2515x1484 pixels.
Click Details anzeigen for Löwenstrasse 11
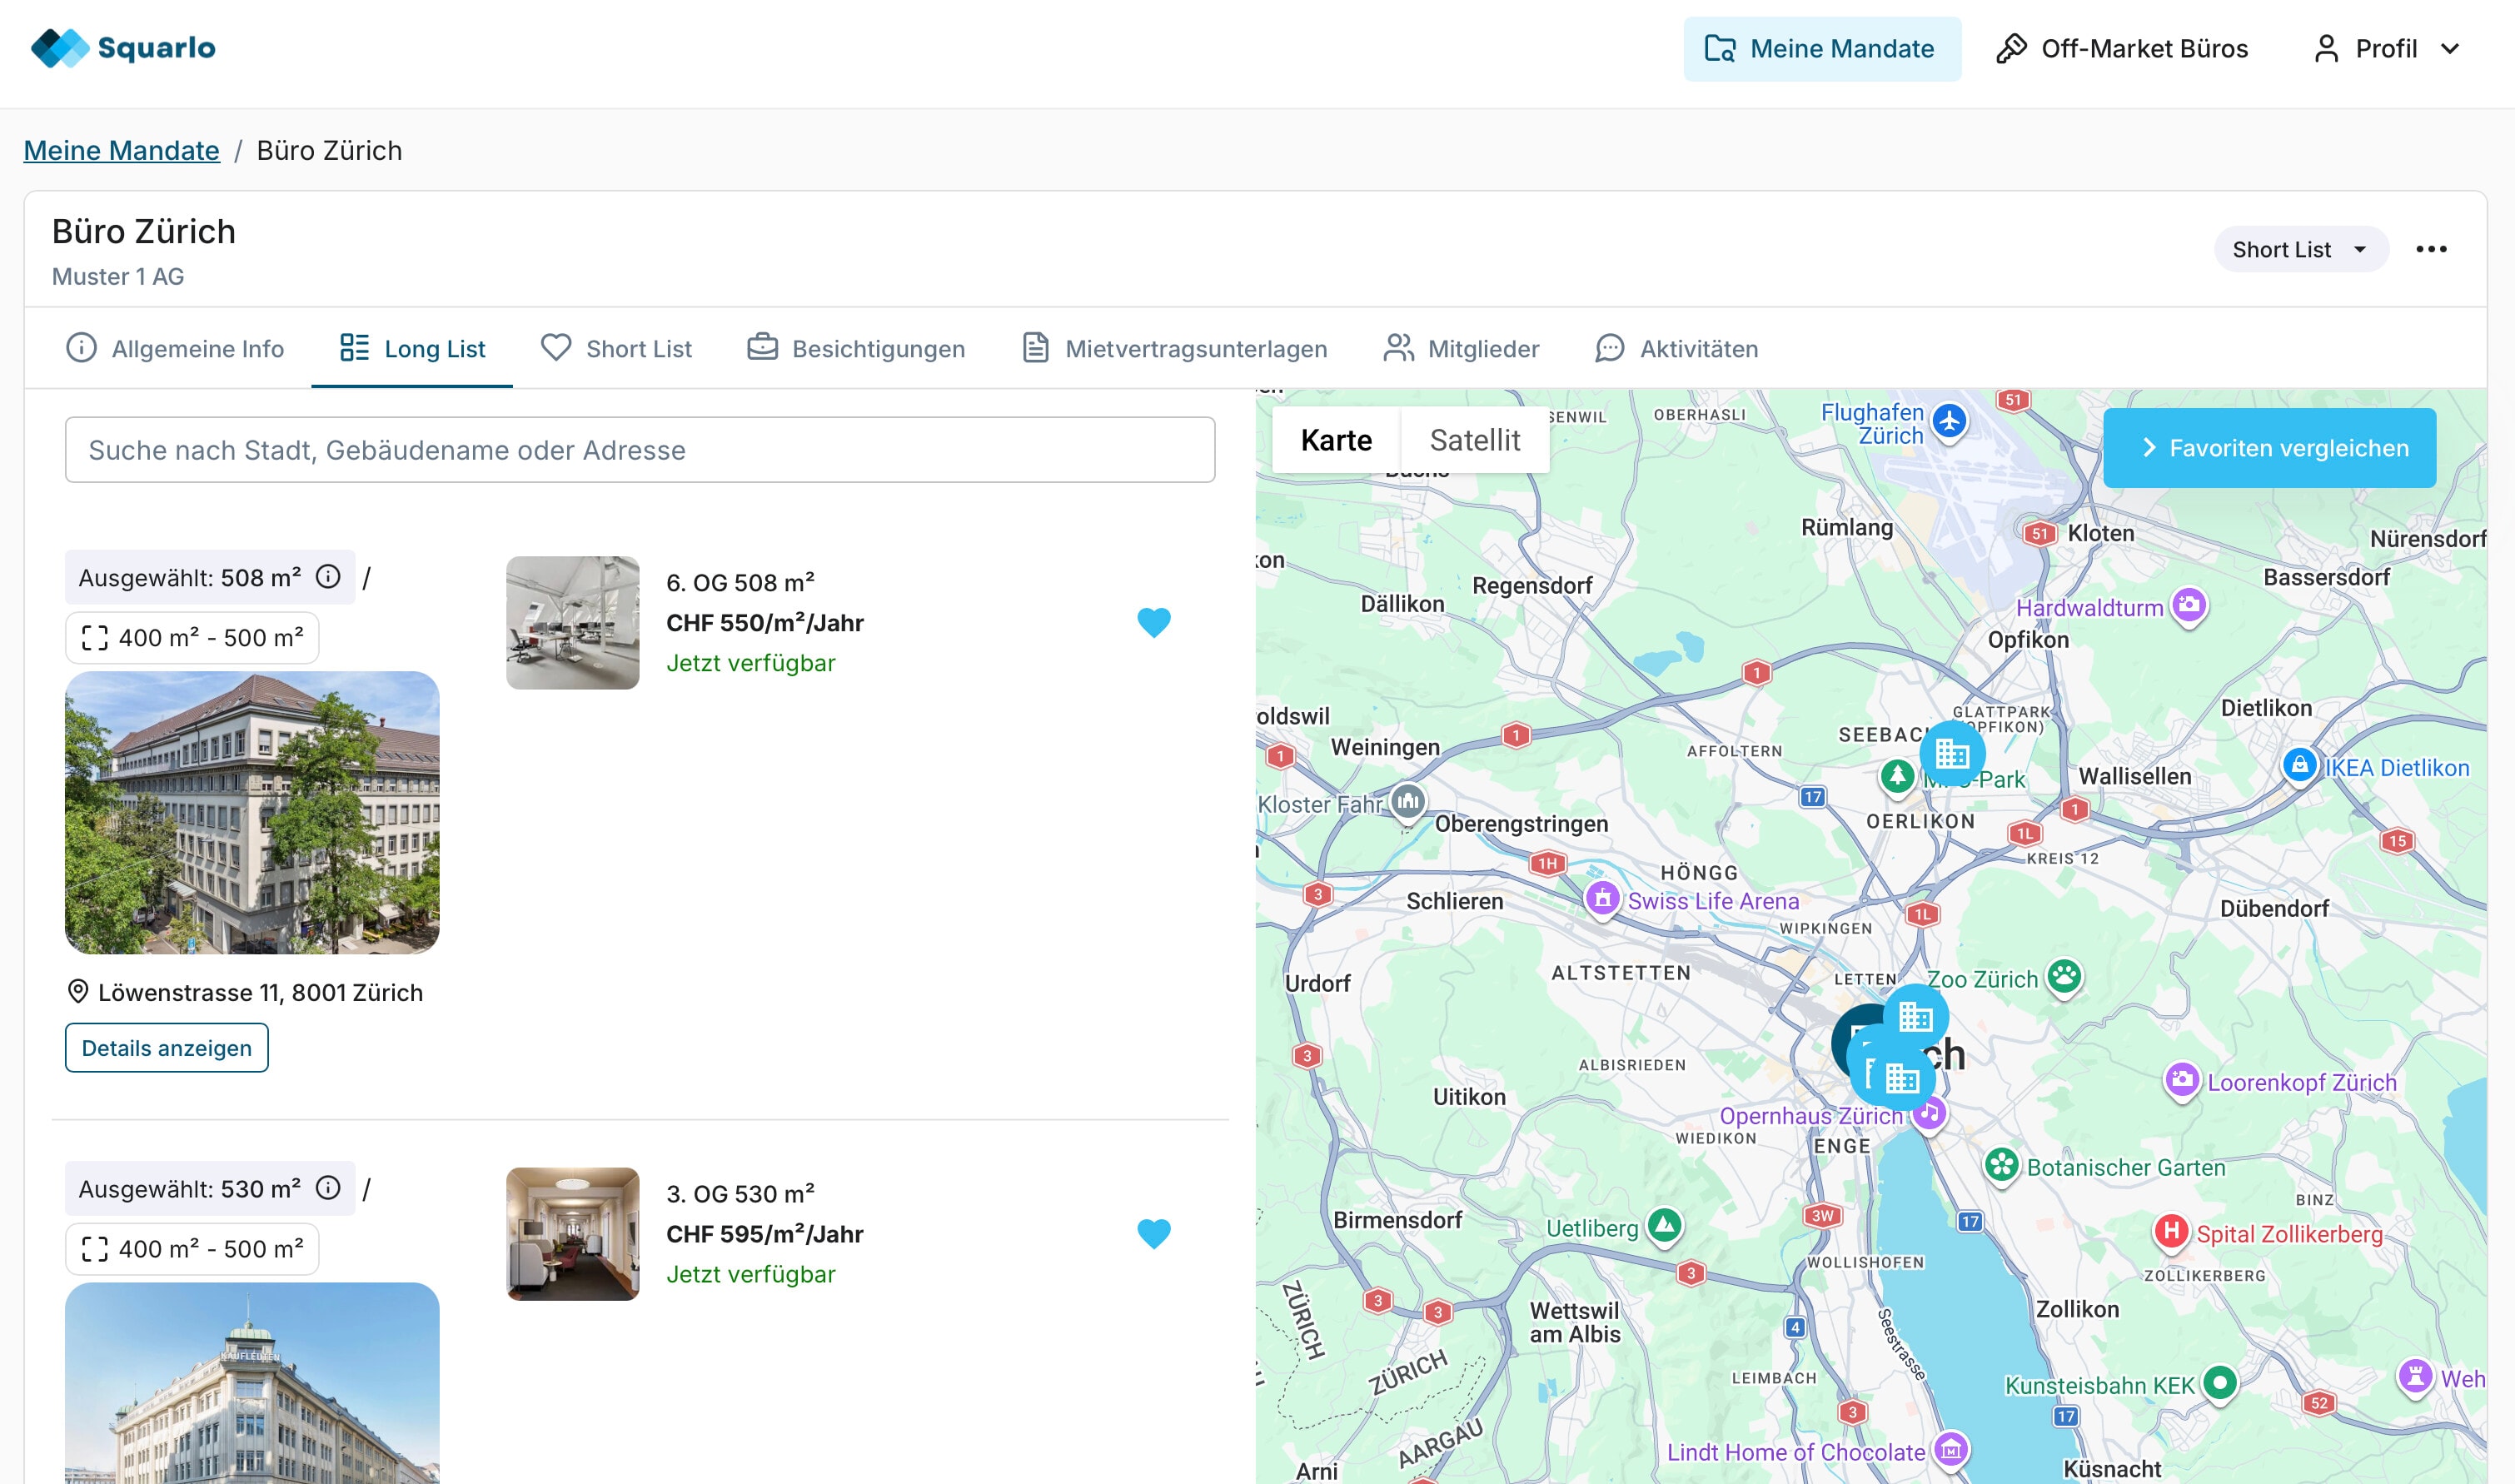(x=166, y=1047)
